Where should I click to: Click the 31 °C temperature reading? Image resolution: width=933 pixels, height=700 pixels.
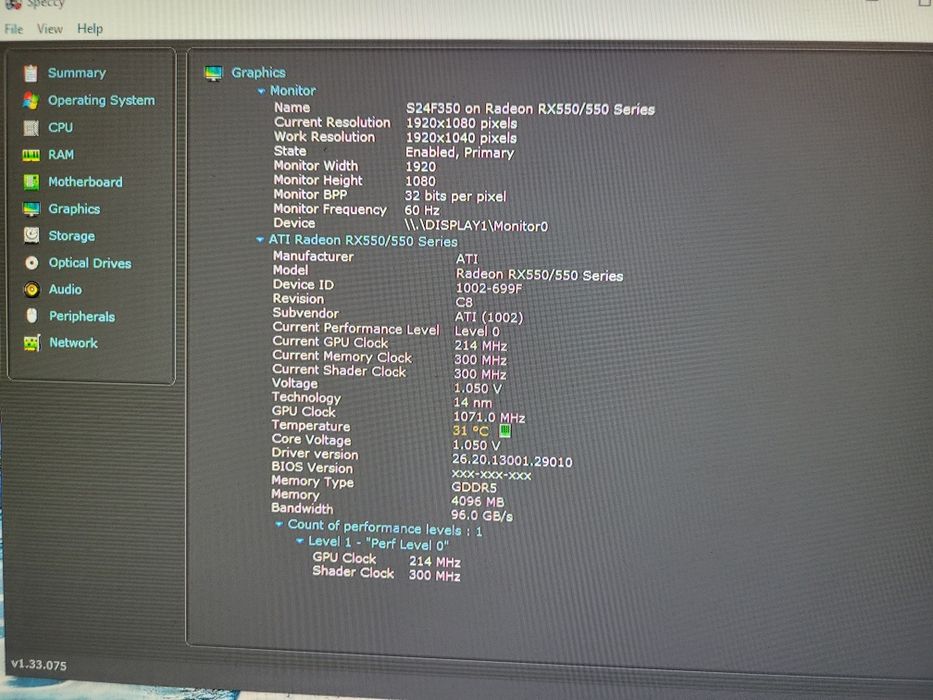(x=471, y=430)
